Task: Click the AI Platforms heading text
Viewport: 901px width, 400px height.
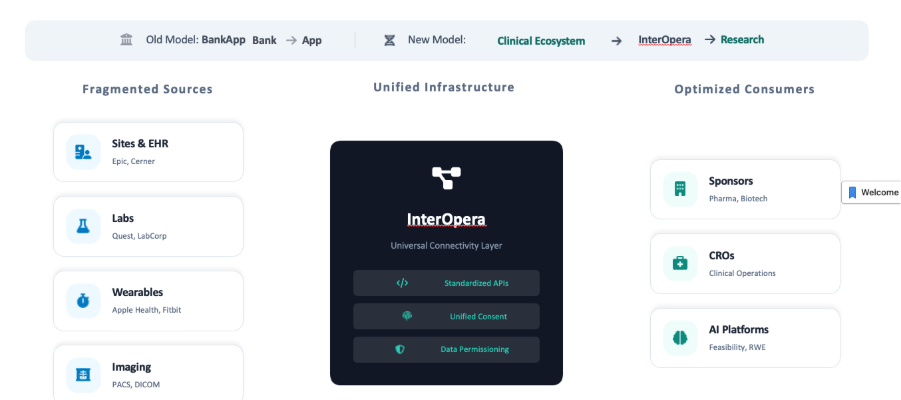Action: click(738, 330)
